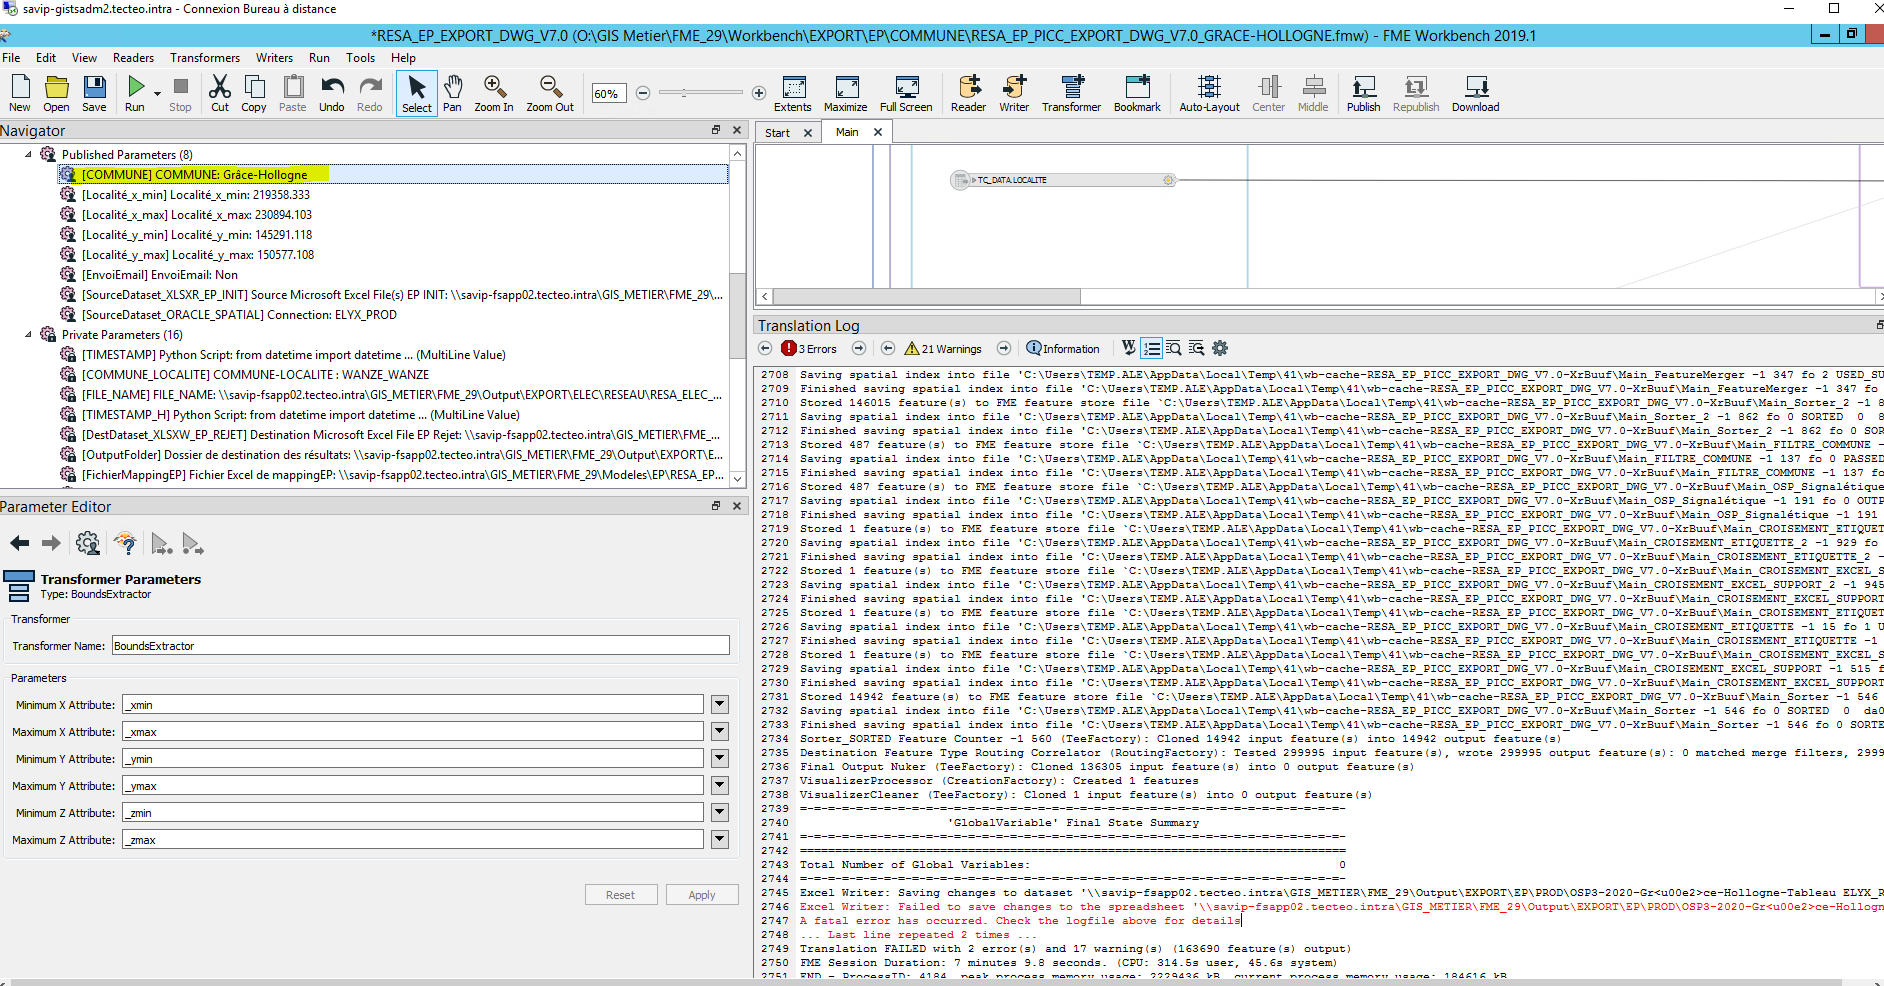
Task: Insert a Bookmark on the canvas
Action: [x=1137, y=93]
